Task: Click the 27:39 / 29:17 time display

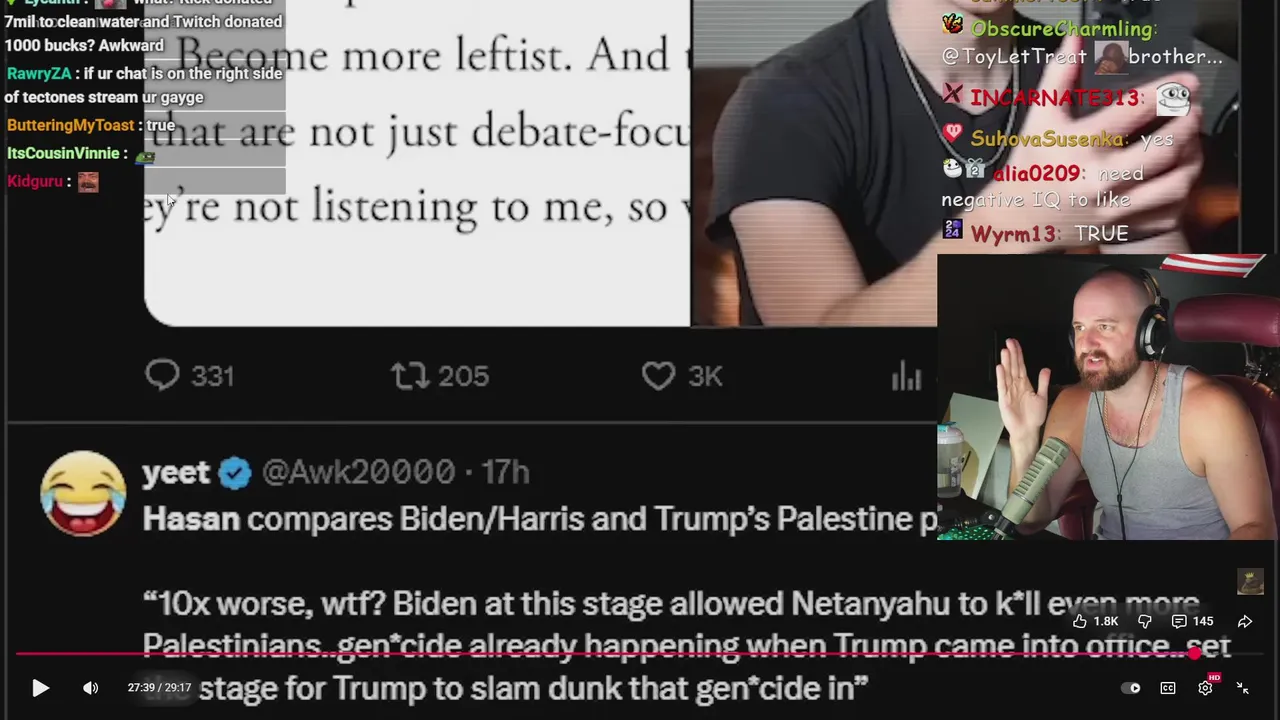Action: point(159,688)
